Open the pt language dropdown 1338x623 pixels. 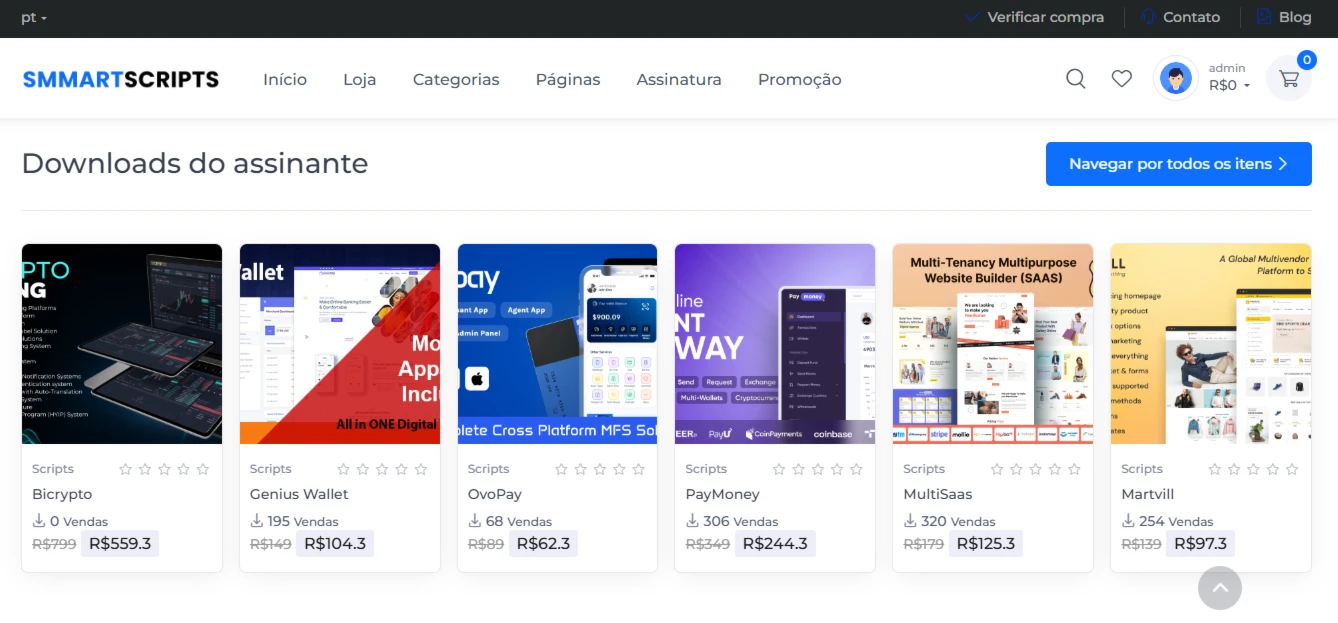pos(34,17)
